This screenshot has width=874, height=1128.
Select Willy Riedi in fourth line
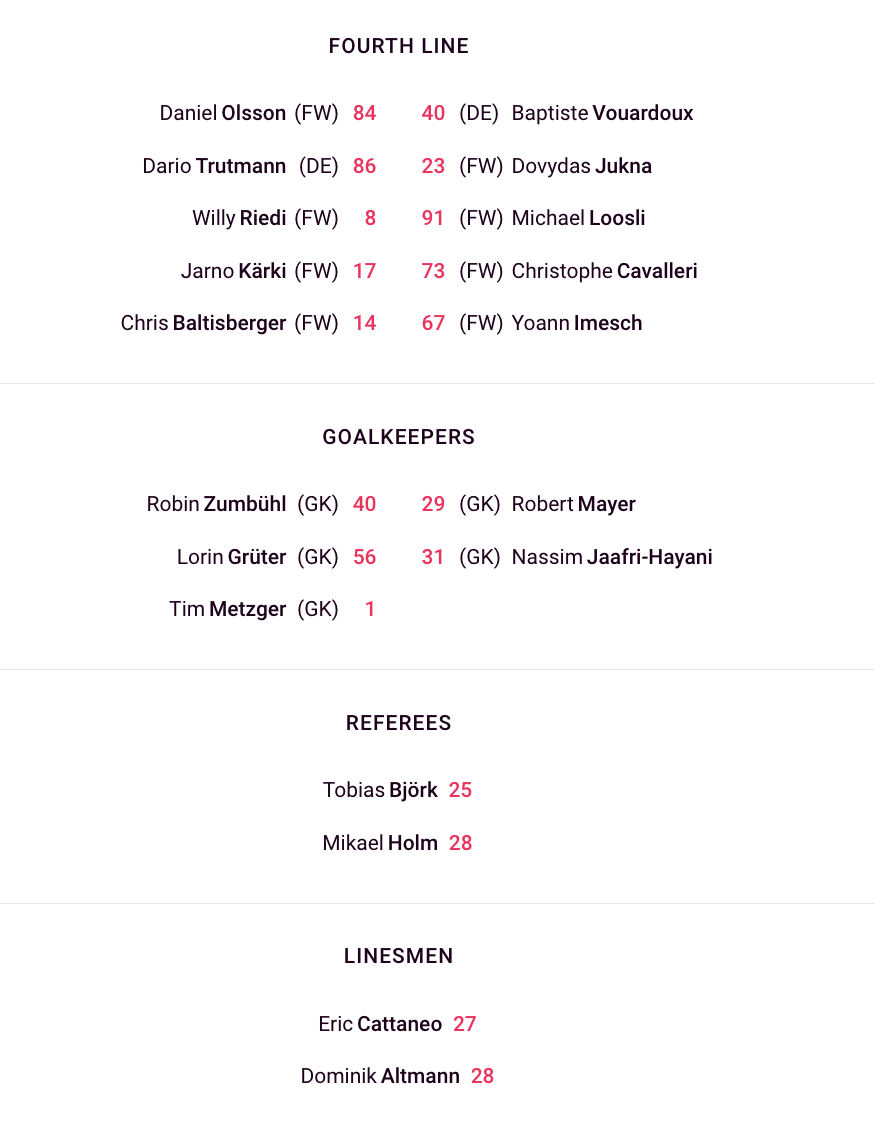point(239,218)
